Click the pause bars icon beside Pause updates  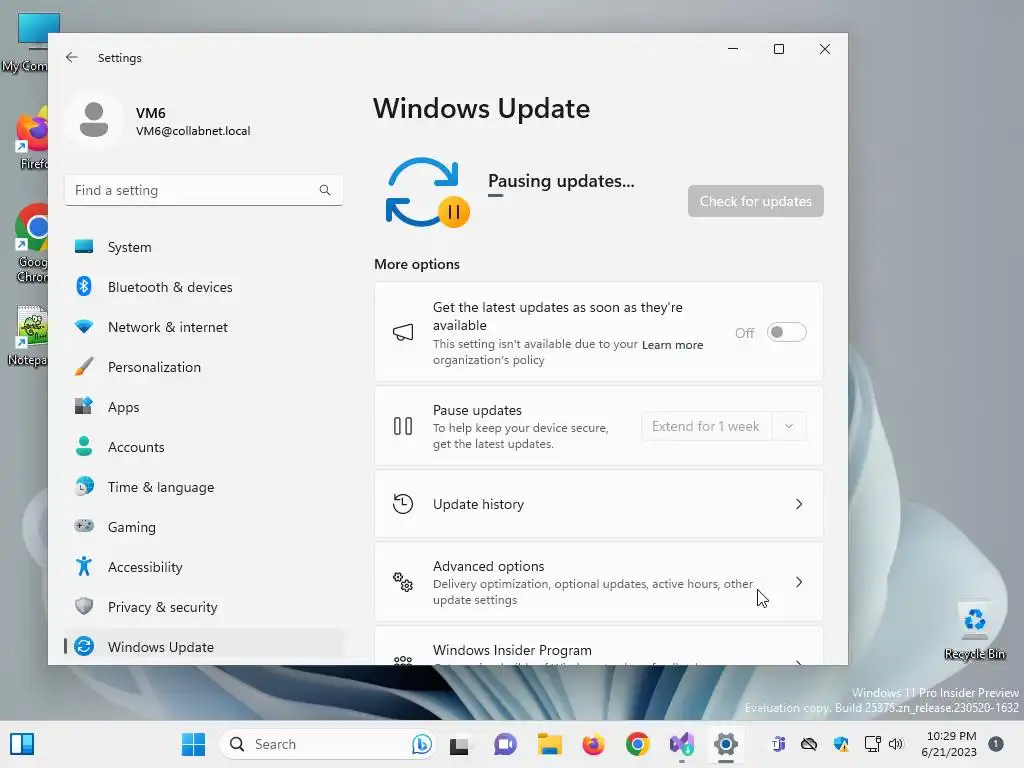[403, 426]
